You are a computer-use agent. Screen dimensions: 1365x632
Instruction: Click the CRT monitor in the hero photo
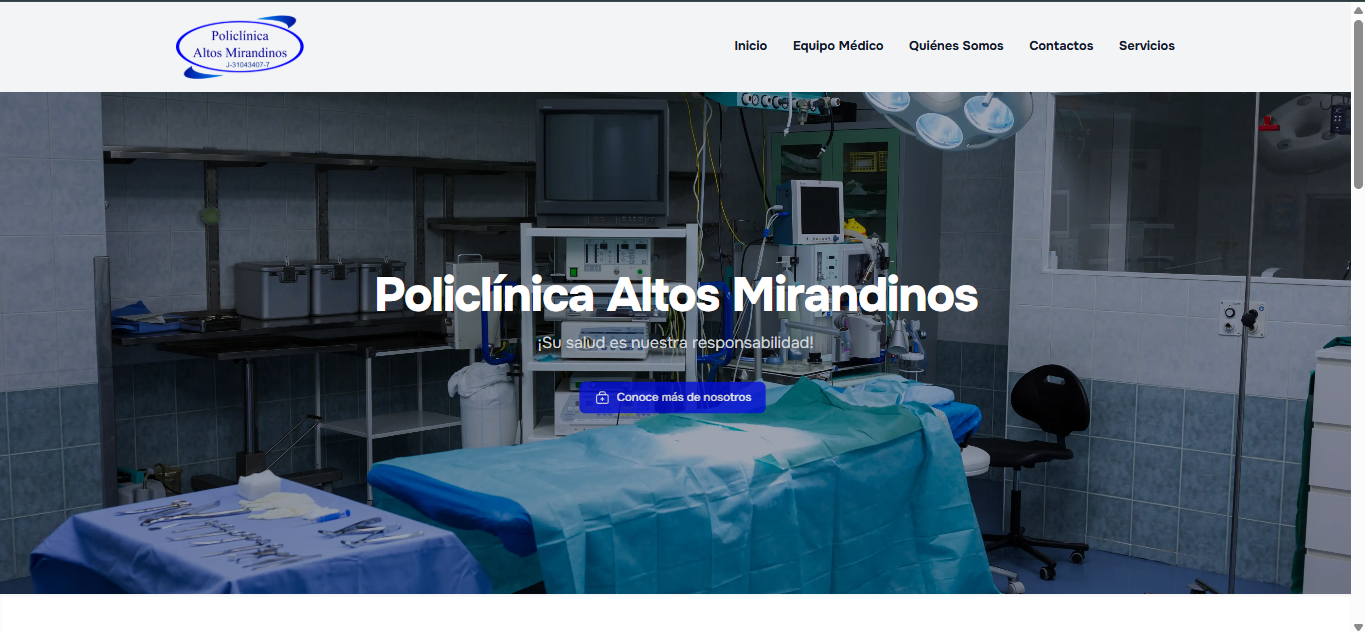coord(602,160)
